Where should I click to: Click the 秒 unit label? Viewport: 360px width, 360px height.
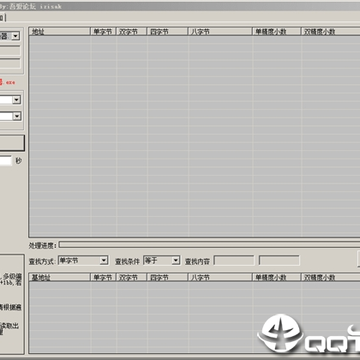click(x=19, y=161)
